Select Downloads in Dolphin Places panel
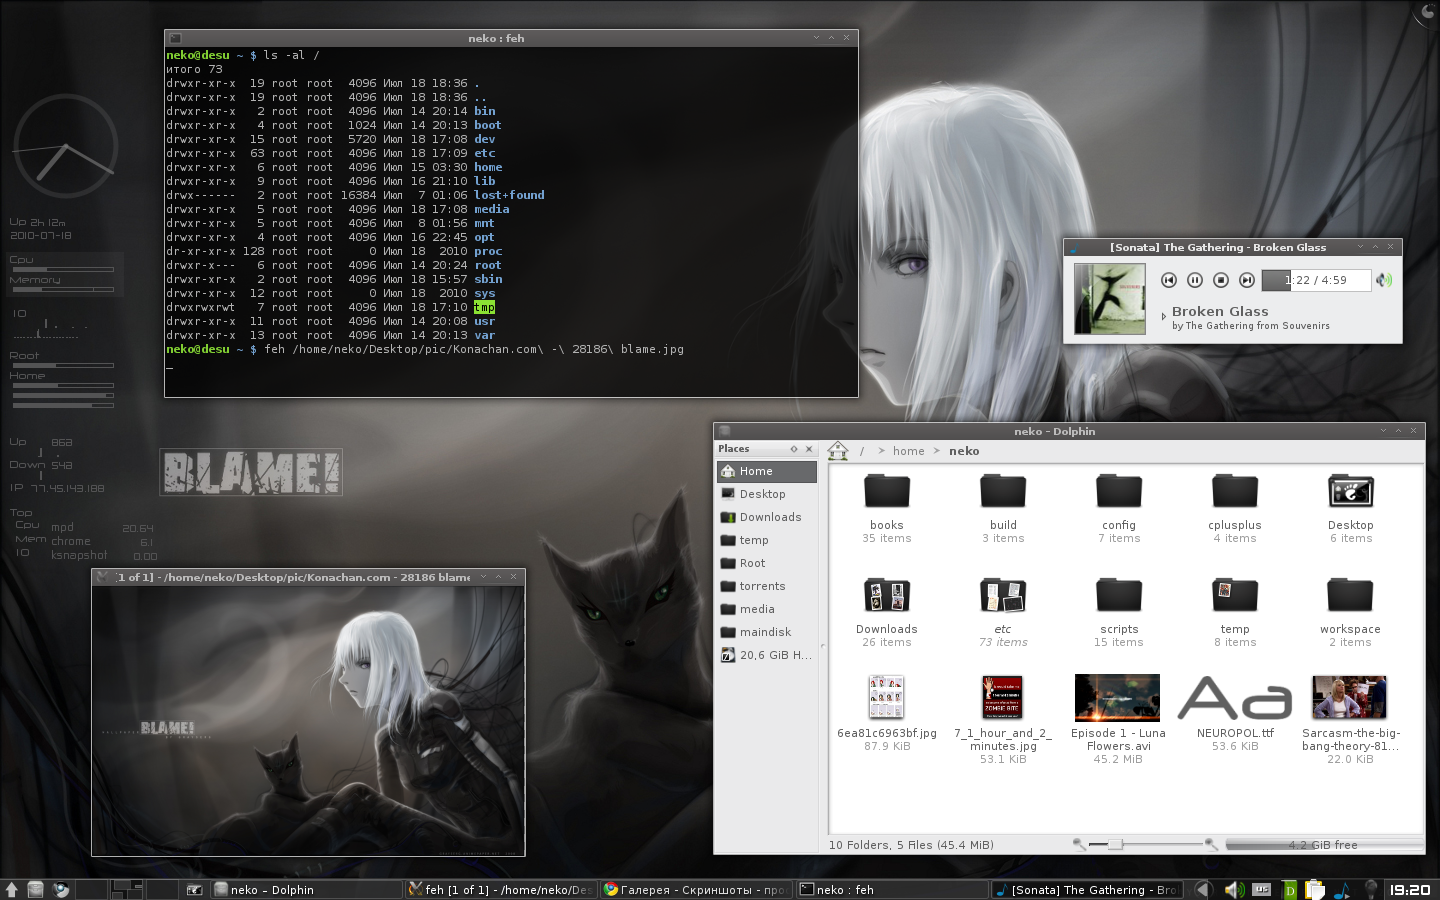 point(767,517)
